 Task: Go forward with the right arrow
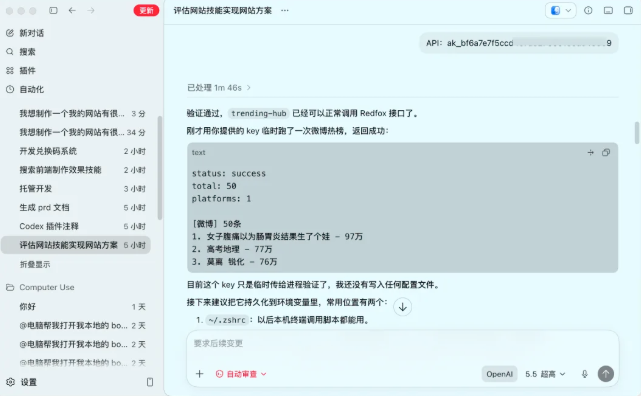[x=91, y=11]
